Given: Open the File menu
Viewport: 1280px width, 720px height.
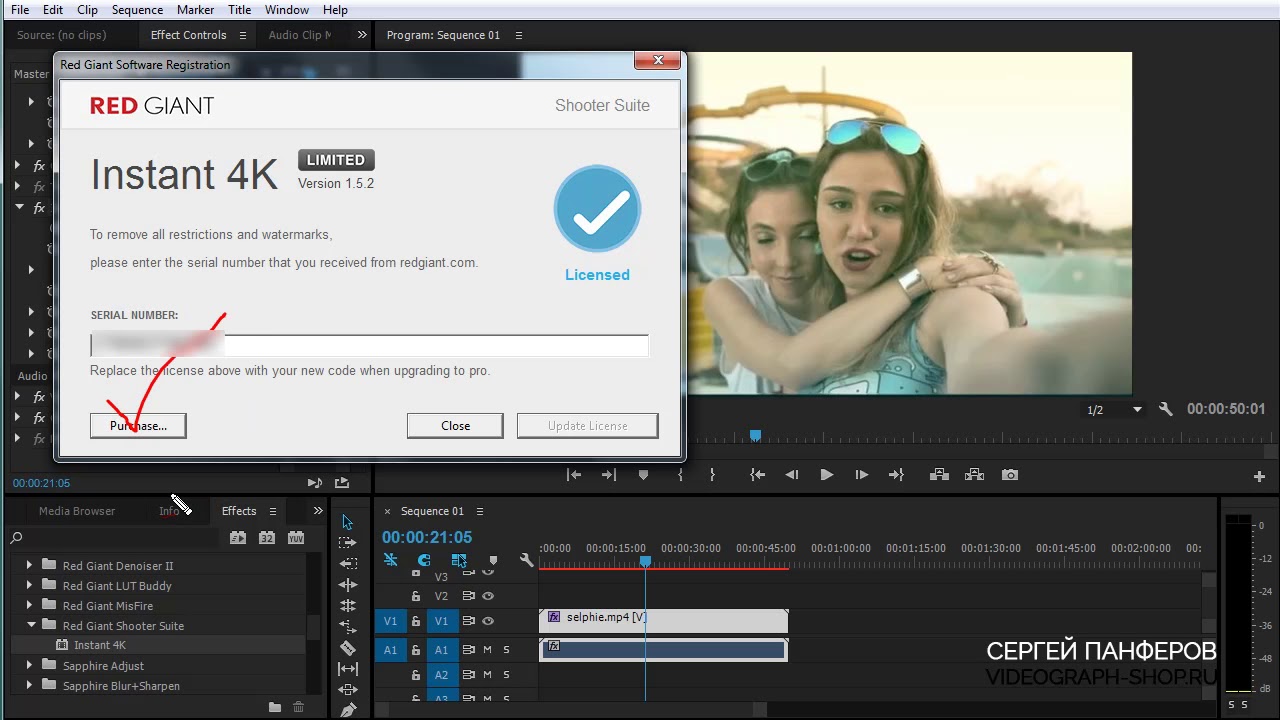Looking at the screenshot, I should click(19, 9).
